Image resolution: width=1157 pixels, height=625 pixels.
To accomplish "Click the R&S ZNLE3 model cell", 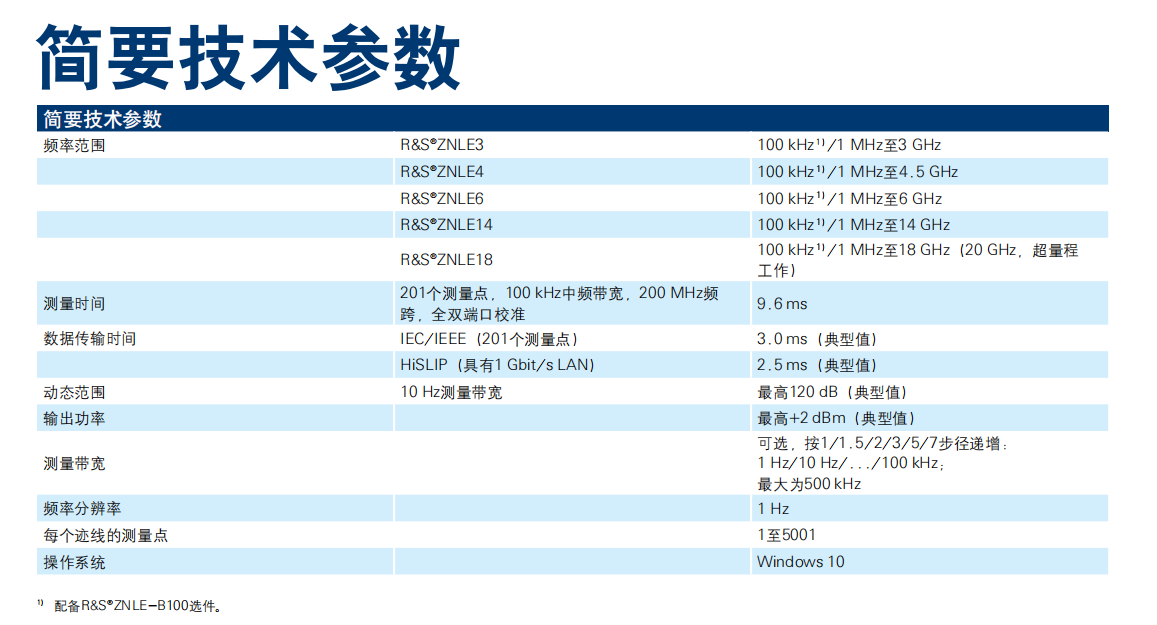I will 441,145.
